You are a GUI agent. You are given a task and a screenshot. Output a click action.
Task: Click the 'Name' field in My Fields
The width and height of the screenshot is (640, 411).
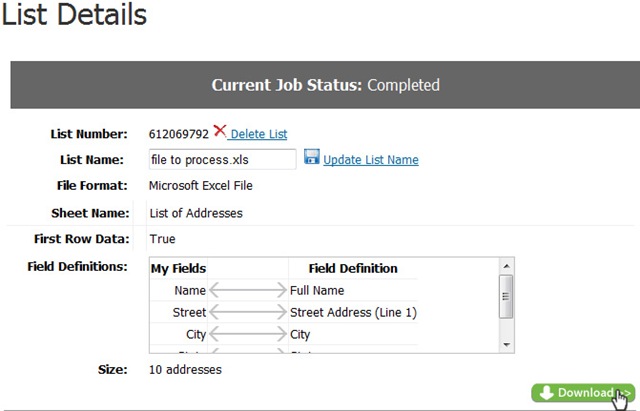coord(190,290)
